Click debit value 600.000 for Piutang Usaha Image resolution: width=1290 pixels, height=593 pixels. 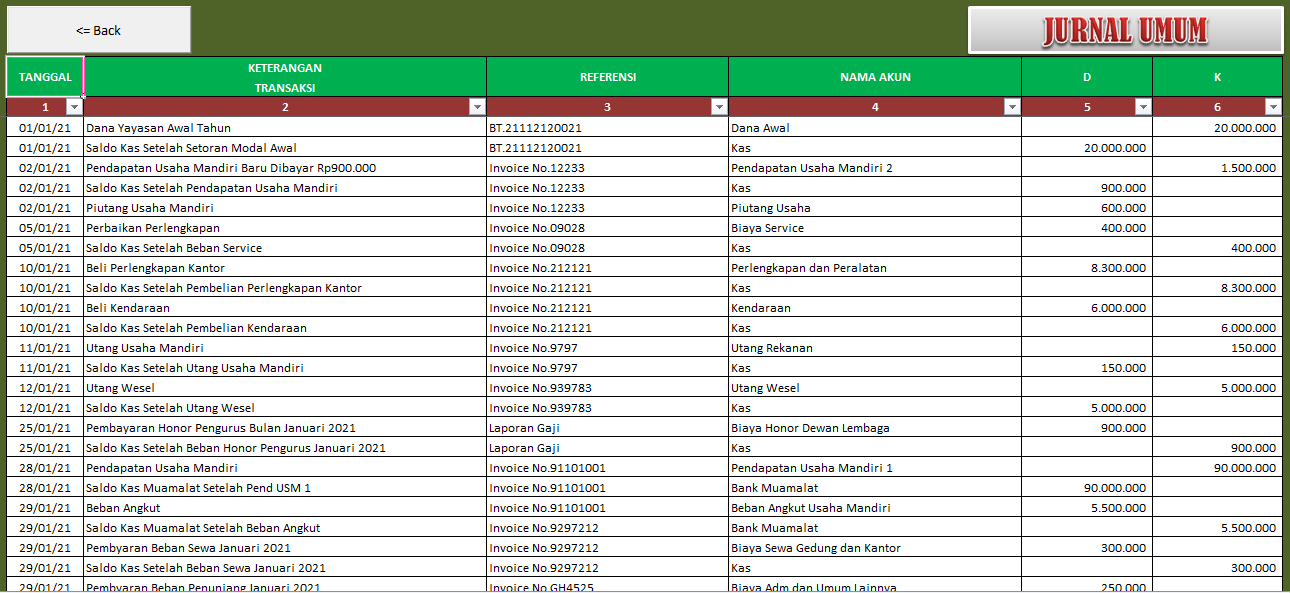pos(1087,208)
